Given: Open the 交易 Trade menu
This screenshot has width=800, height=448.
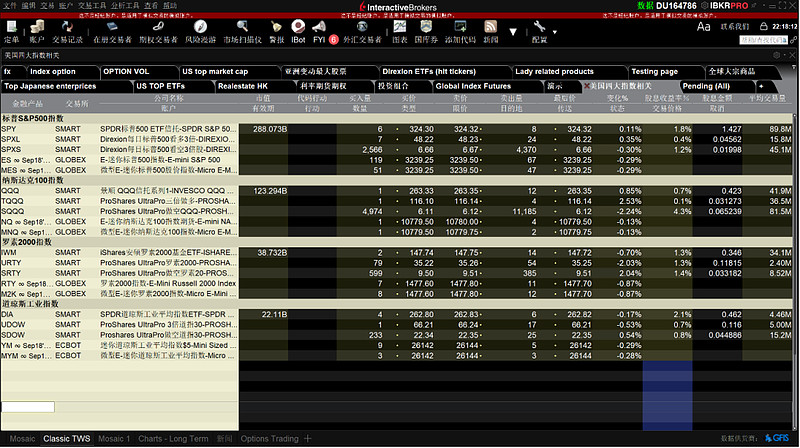Looking at the screenshot, I should 47,6.
